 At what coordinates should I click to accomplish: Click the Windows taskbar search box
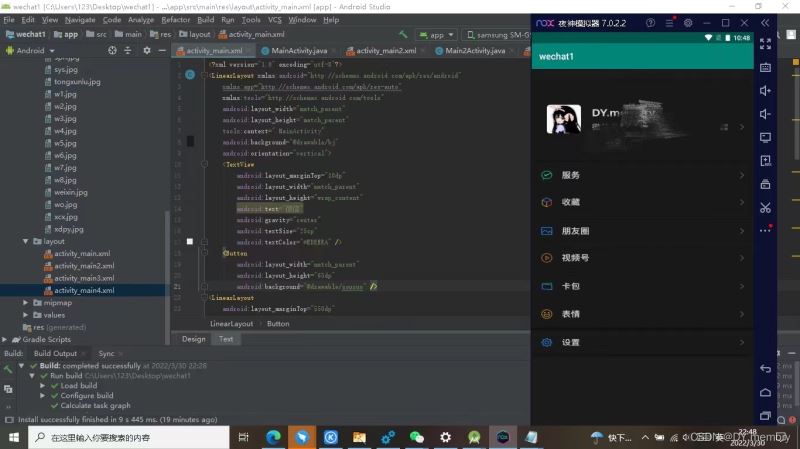[x=129, y=437]
